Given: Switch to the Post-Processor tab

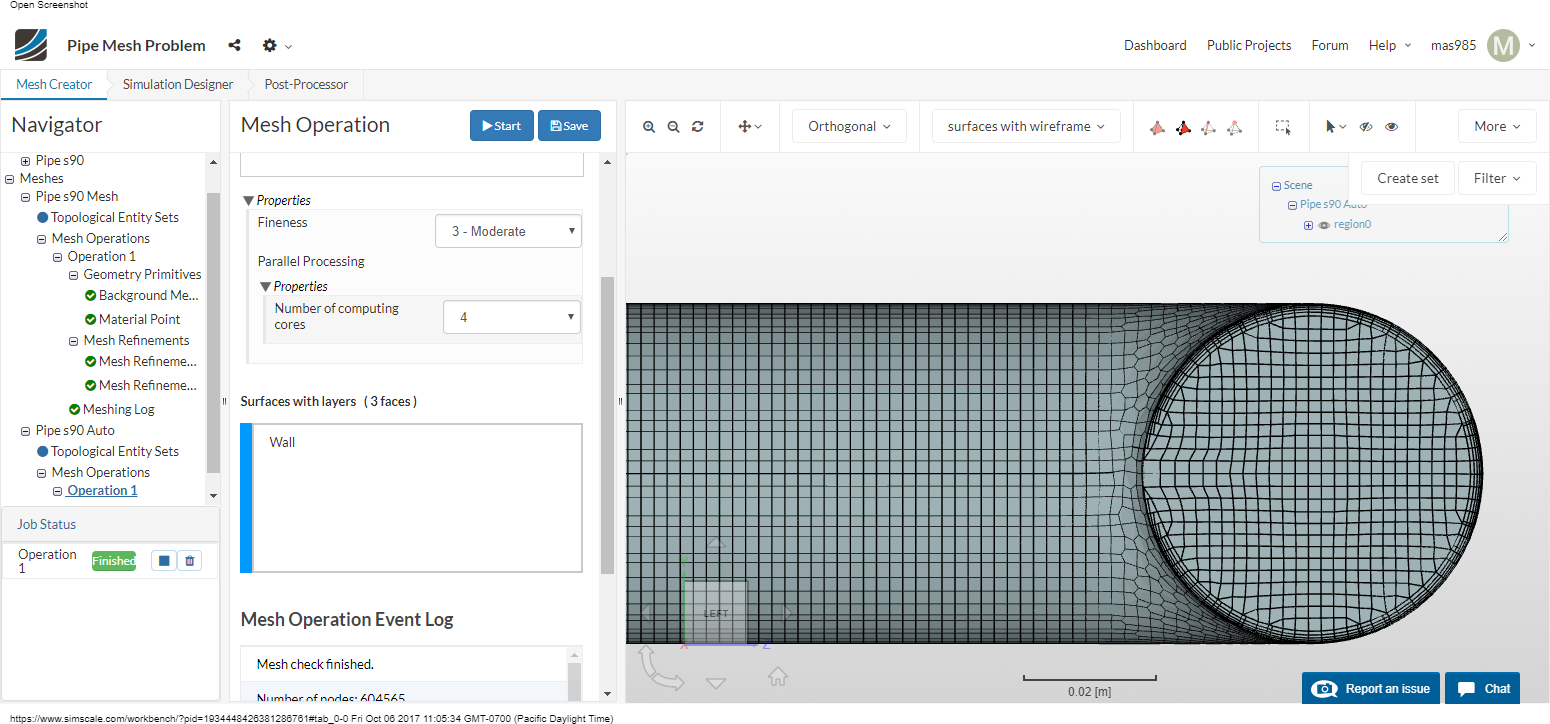Looking at the screenshot, I should (x=306, y=84).
